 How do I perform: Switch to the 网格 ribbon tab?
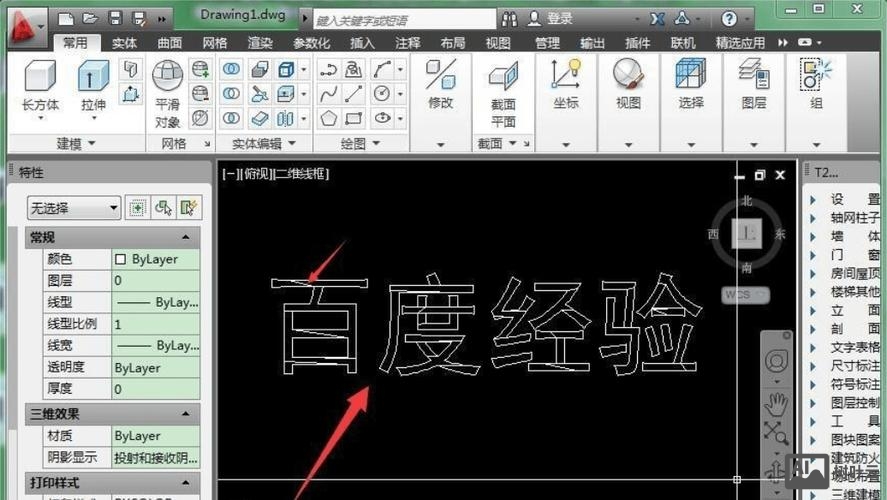pos(214,43)
